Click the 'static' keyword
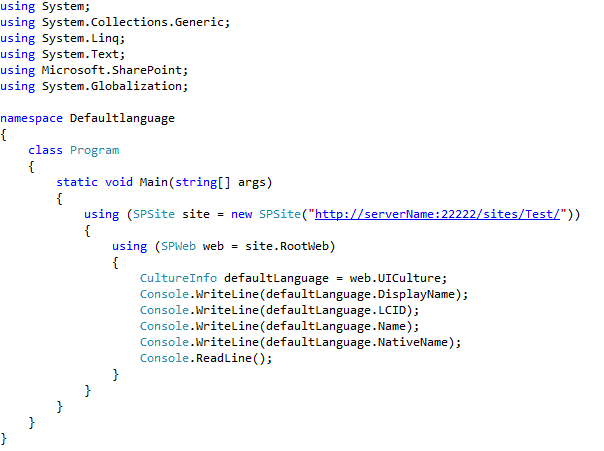 point(77,182)
